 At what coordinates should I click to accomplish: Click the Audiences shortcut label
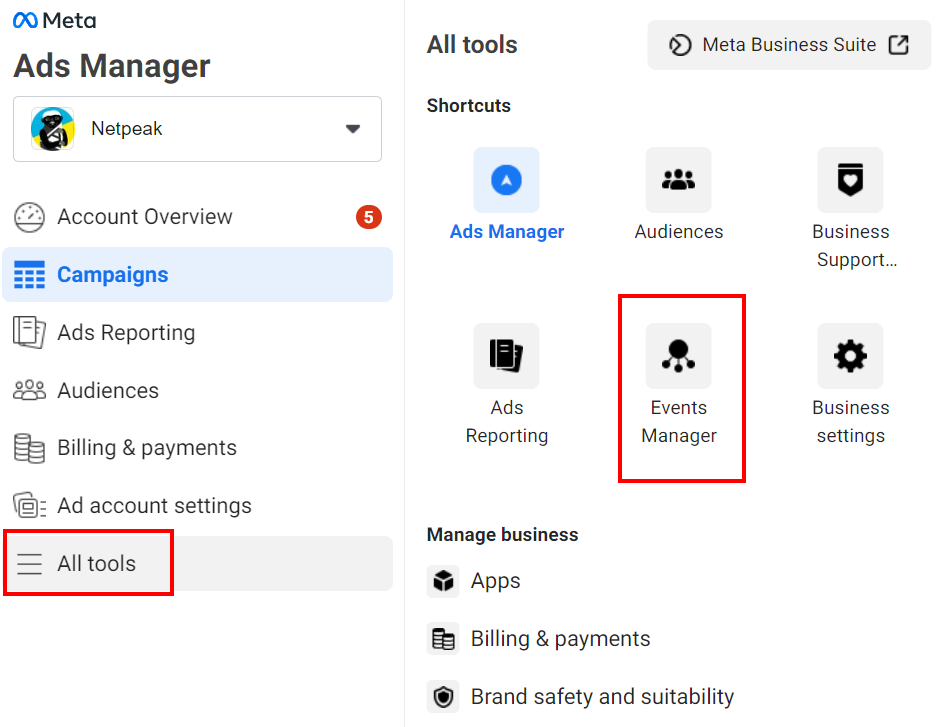click(x=679, y=231)
